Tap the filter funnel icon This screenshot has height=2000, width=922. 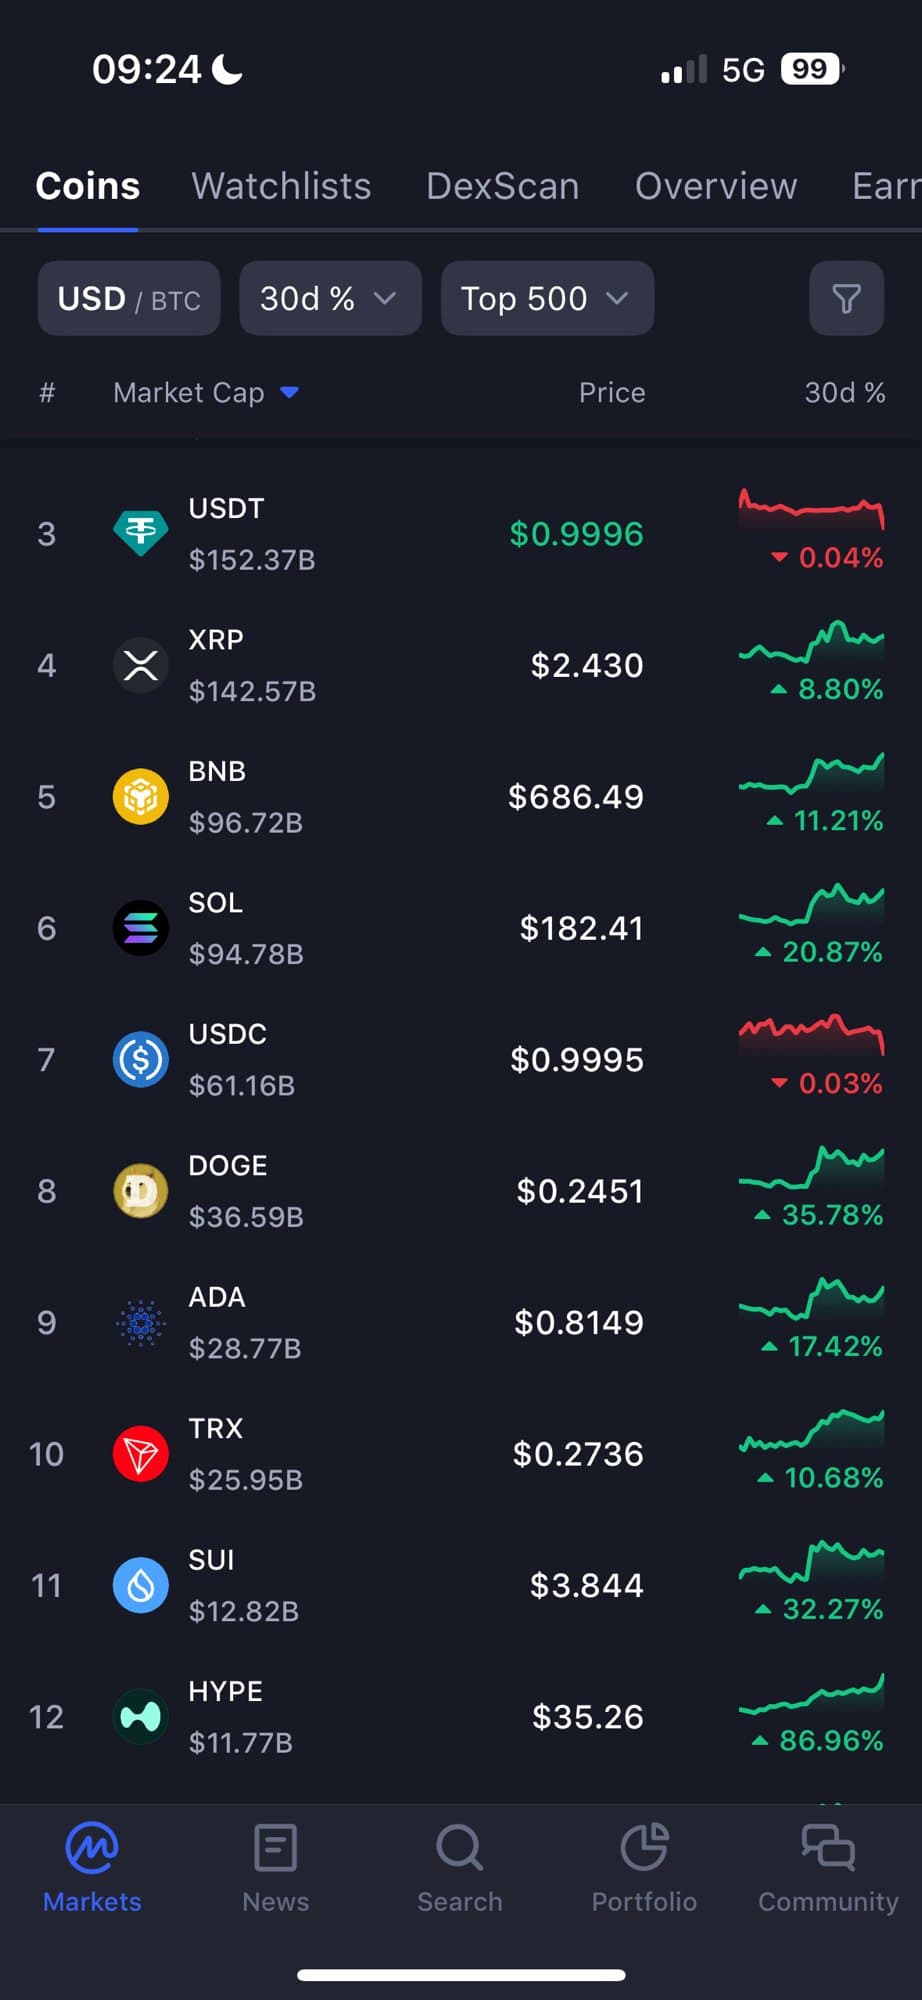tap(846, 298)
